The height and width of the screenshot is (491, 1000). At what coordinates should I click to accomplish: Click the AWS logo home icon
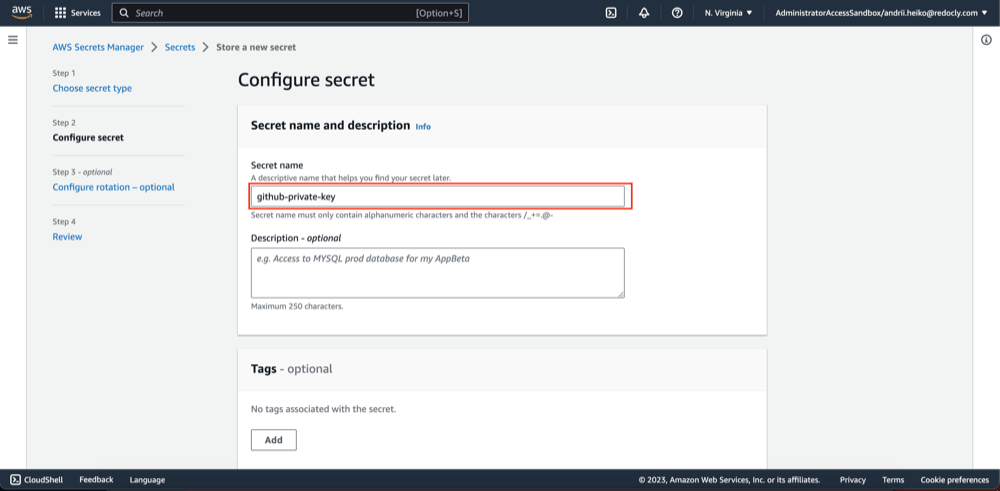pyautogui.click(x=22, y=12)
